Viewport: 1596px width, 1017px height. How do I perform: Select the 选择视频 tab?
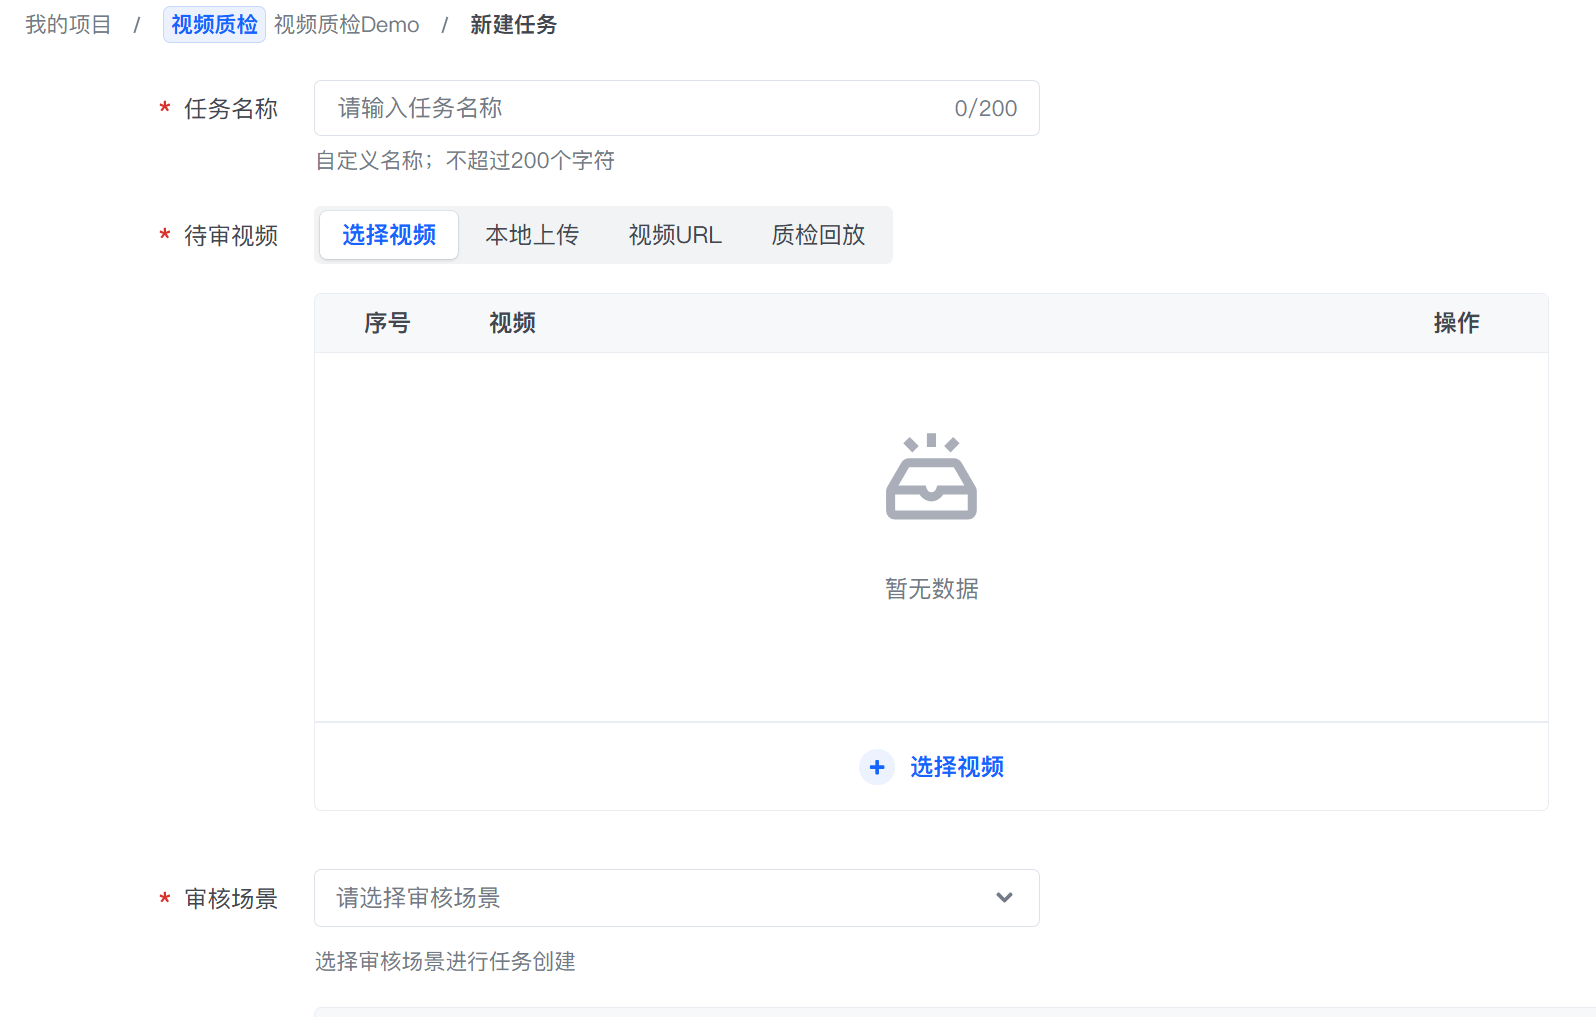(x=389, y=235)
